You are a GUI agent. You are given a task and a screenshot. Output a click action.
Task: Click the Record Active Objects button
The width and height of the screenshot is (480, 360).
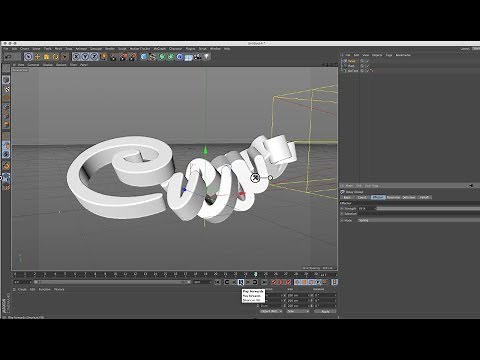pyautogui.click(x=275, y=282)
